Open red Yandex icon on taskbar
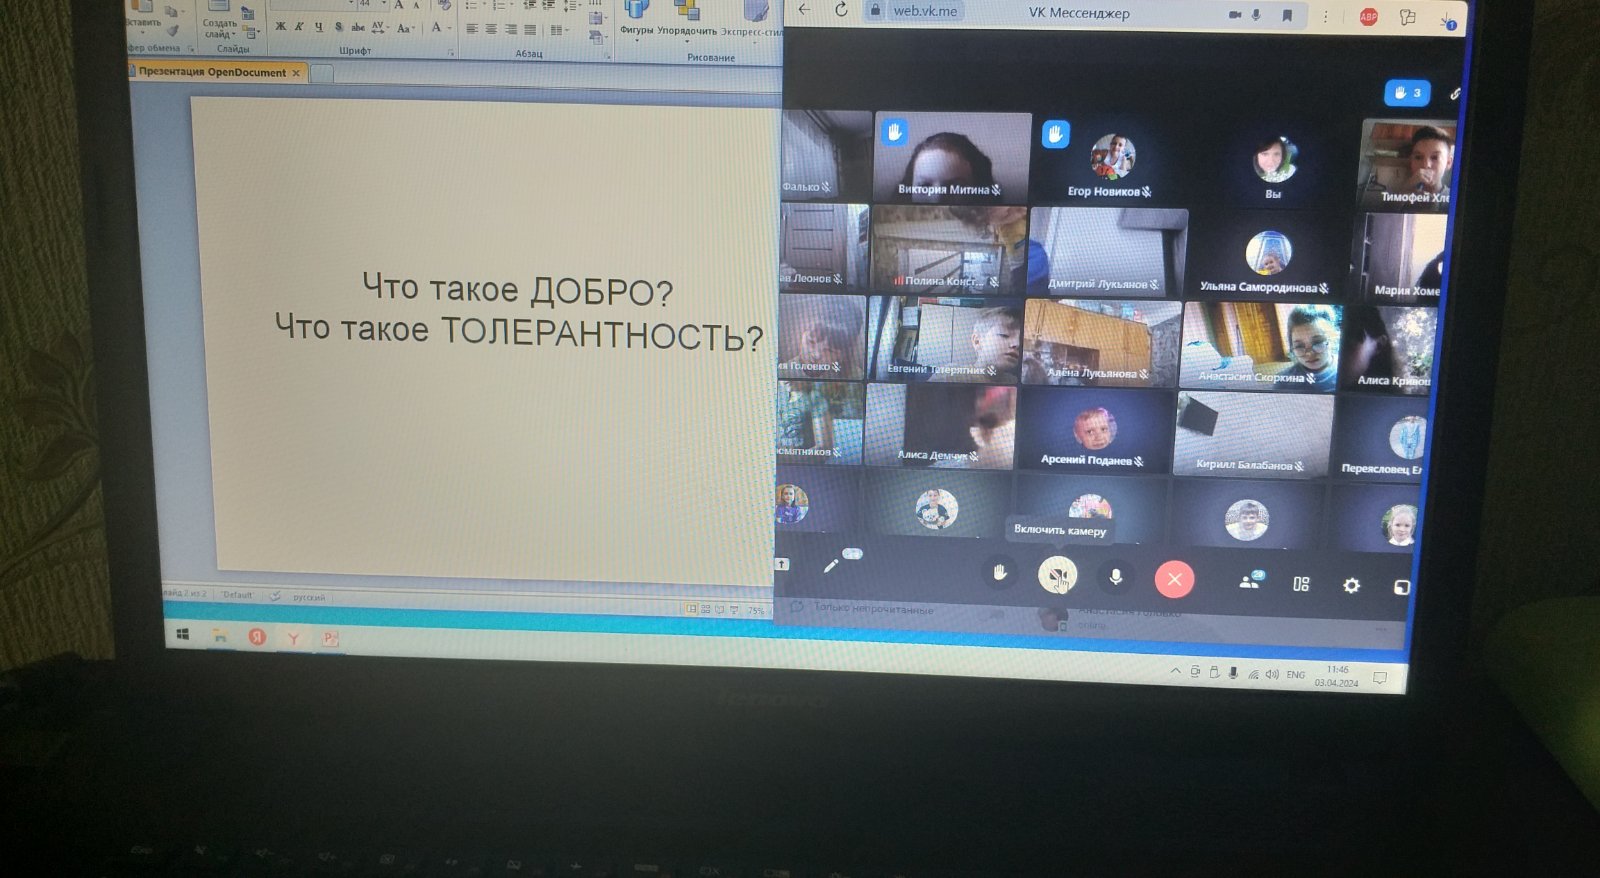1600x878 pixels. point(257,636)
